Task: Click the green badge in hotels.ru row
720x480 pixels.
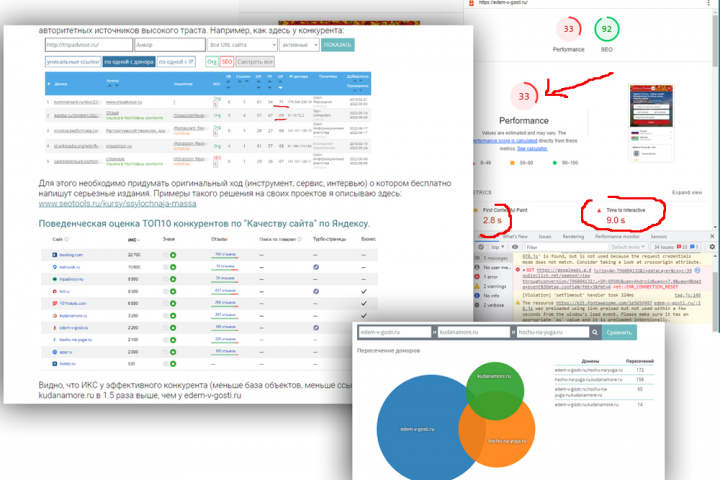Action: (173, 364)
